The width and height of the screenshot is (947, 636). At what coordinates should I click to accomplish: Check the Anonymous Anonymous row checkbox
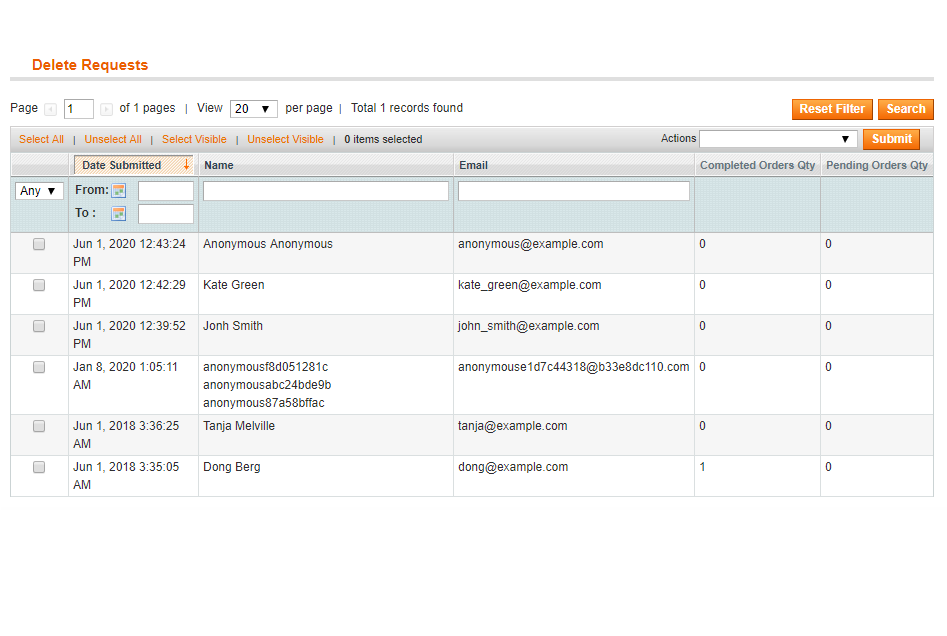(39, 244)
